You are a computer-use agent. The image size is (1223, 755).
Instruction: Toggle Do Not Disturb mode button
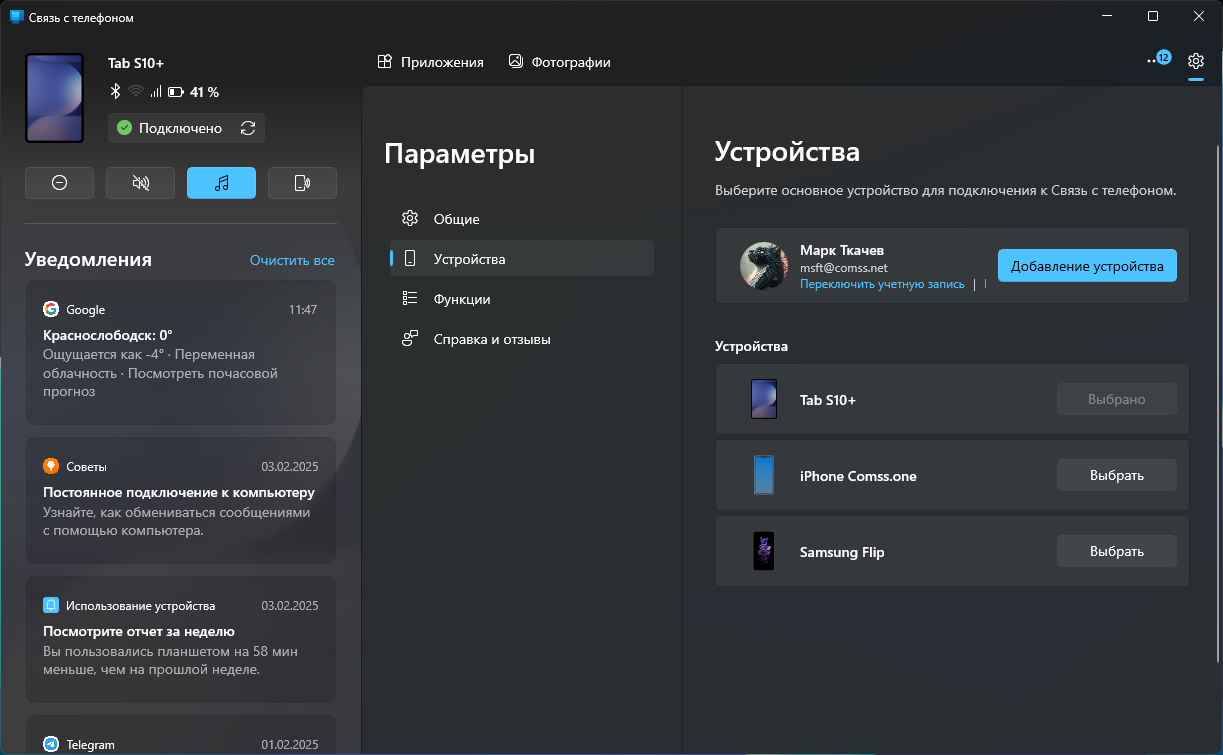click(59, 183)
